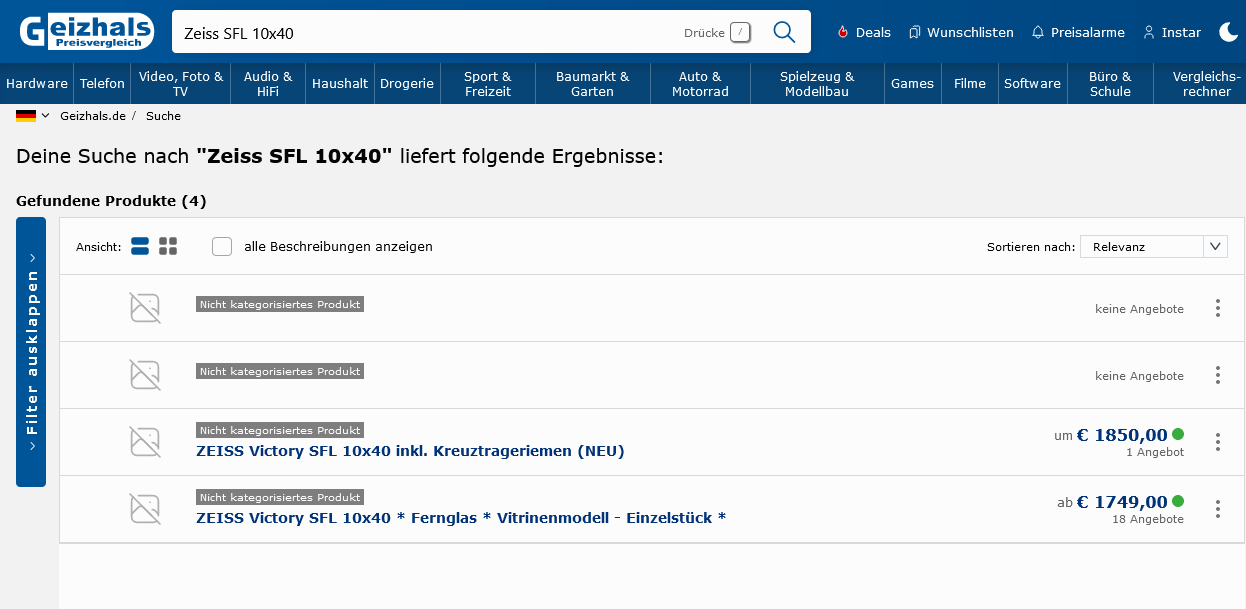Open the Filme category menu
1246x609 pixels.
coord(970,83)
